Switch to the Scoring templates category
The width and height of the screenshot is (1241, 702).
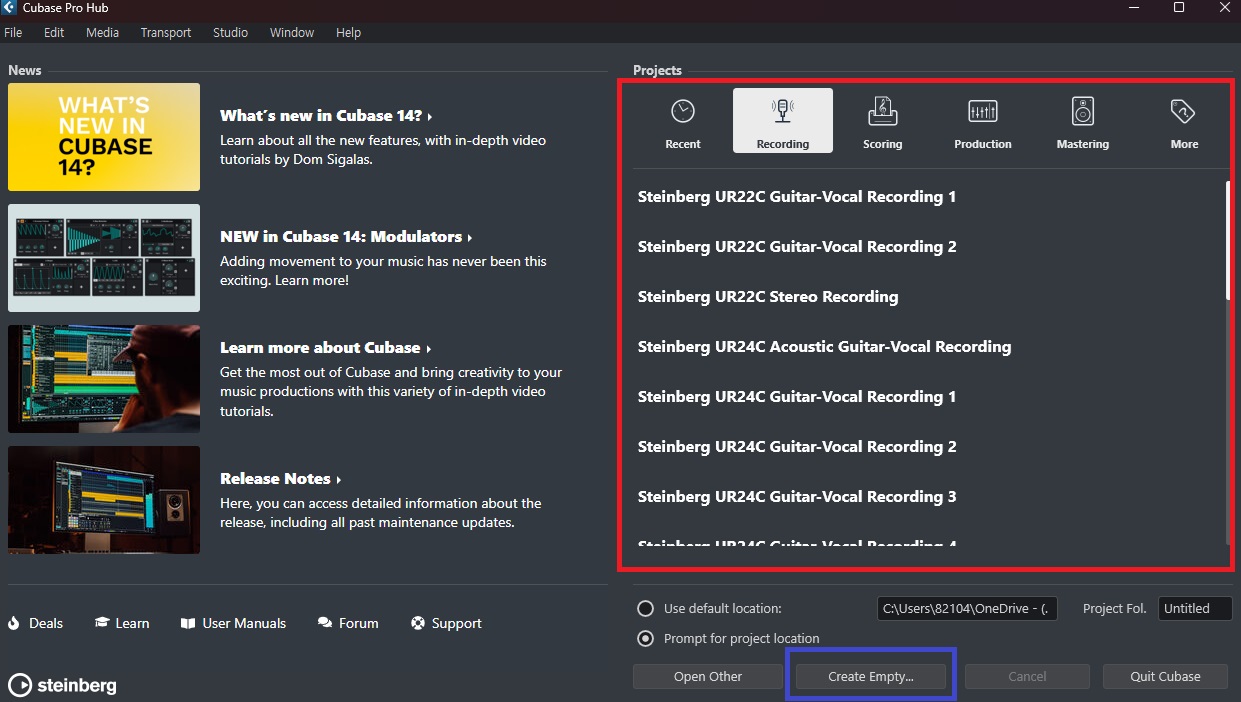pyautogui.click(x=883, y=122)
